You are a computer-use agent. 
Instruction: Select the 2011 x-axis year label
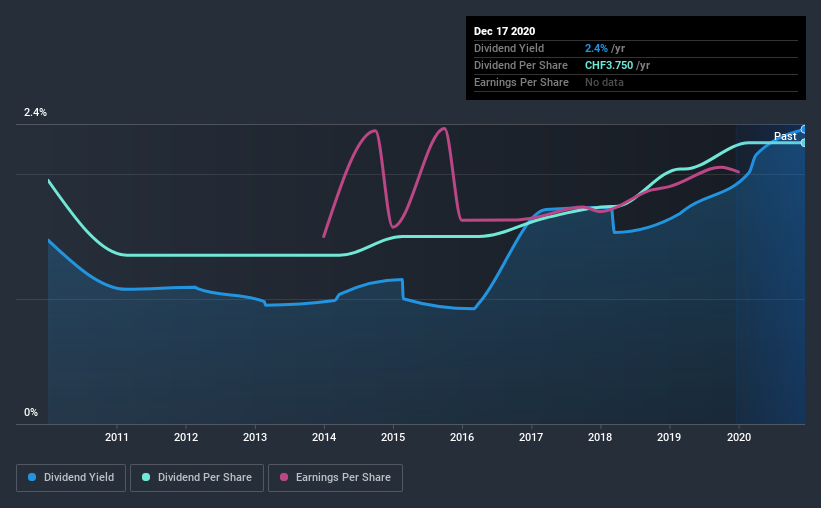tap(117, 437)
